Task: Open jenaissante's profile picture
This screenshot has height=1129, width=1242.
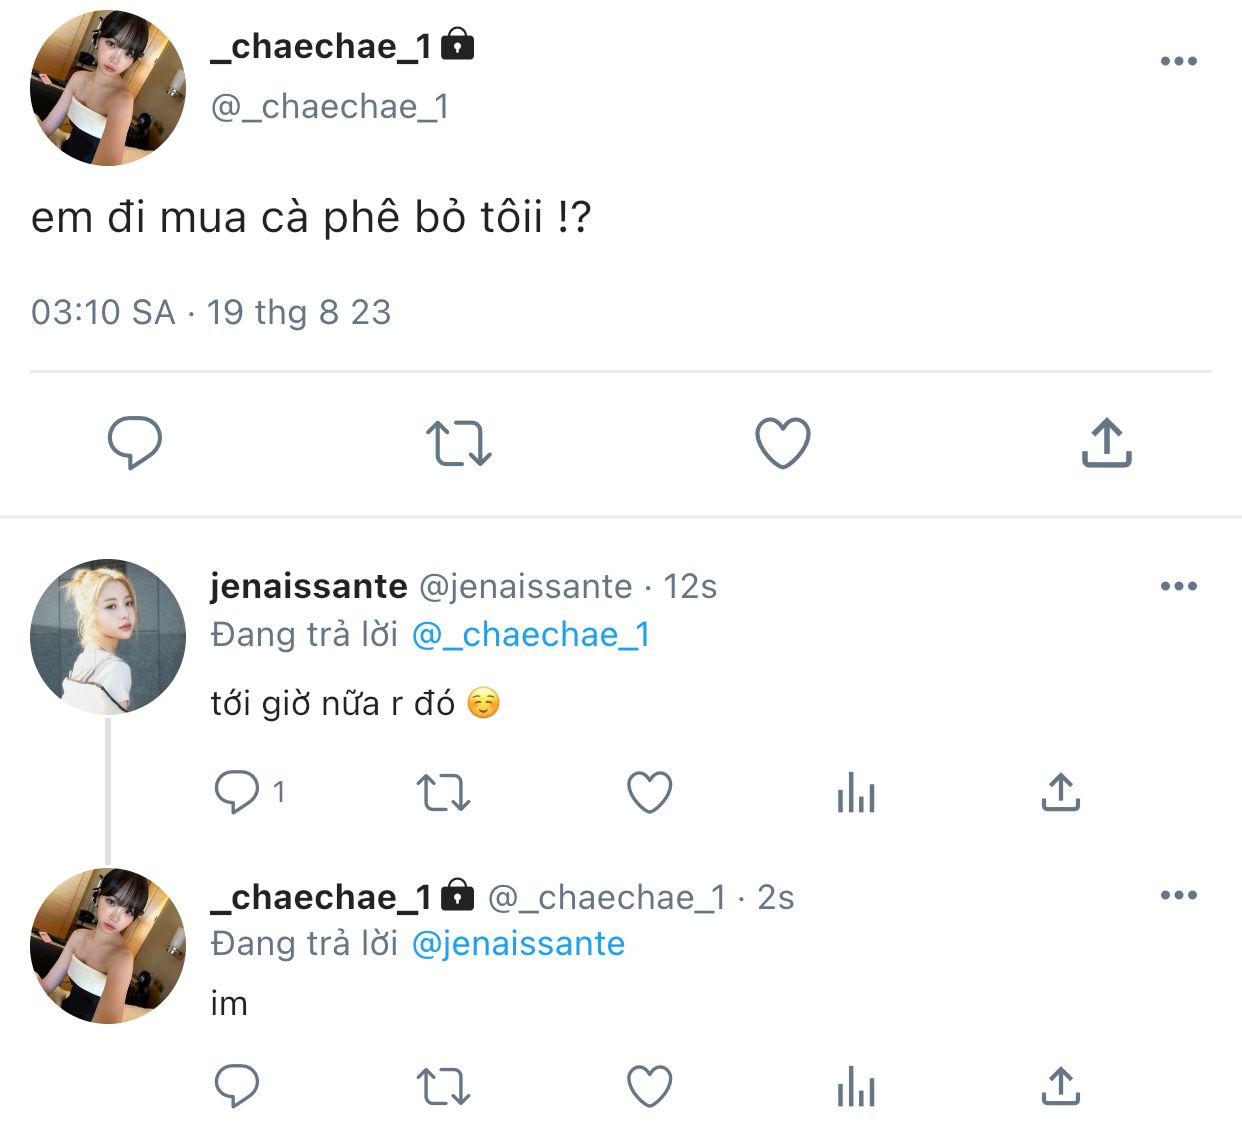Action: [108, 637]
